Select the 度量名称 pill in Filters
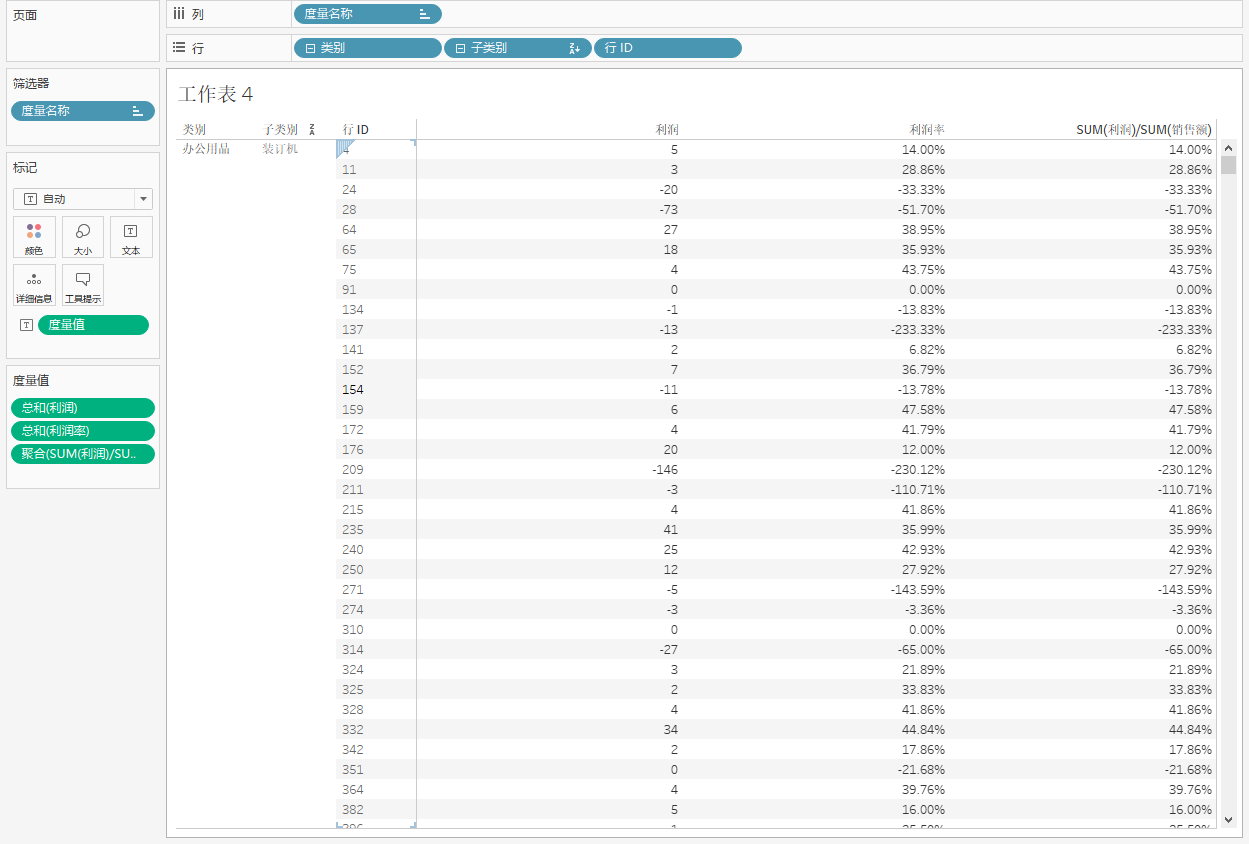Viewport: 1249px width, 844px height. pos(83,111)
